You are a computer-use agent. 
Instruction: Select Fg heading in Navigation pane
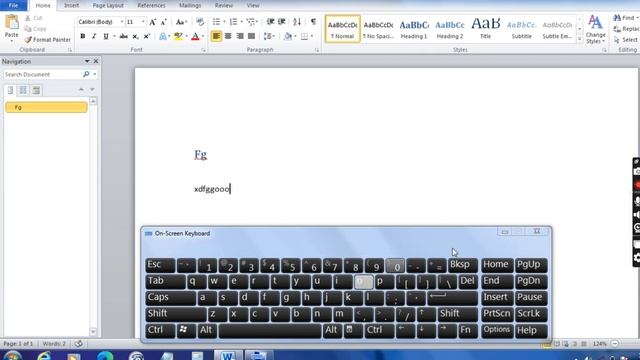tap(46, 107)
